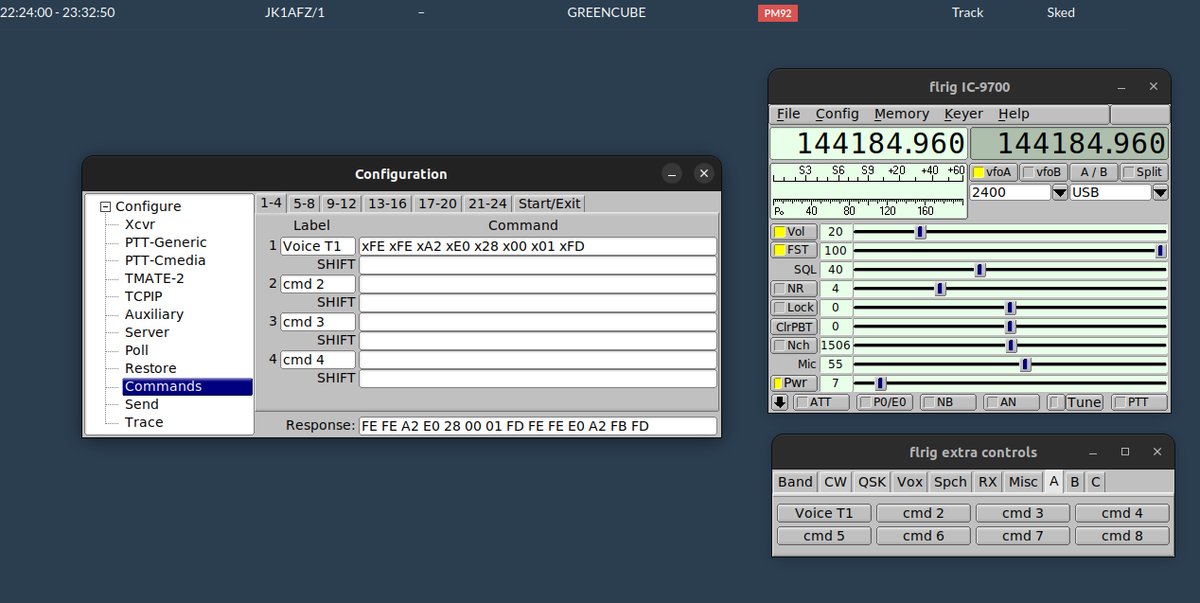The height and width of the screenshot is (603, 1200).
Task: Open Restore settings page
Action: point(150,368)
